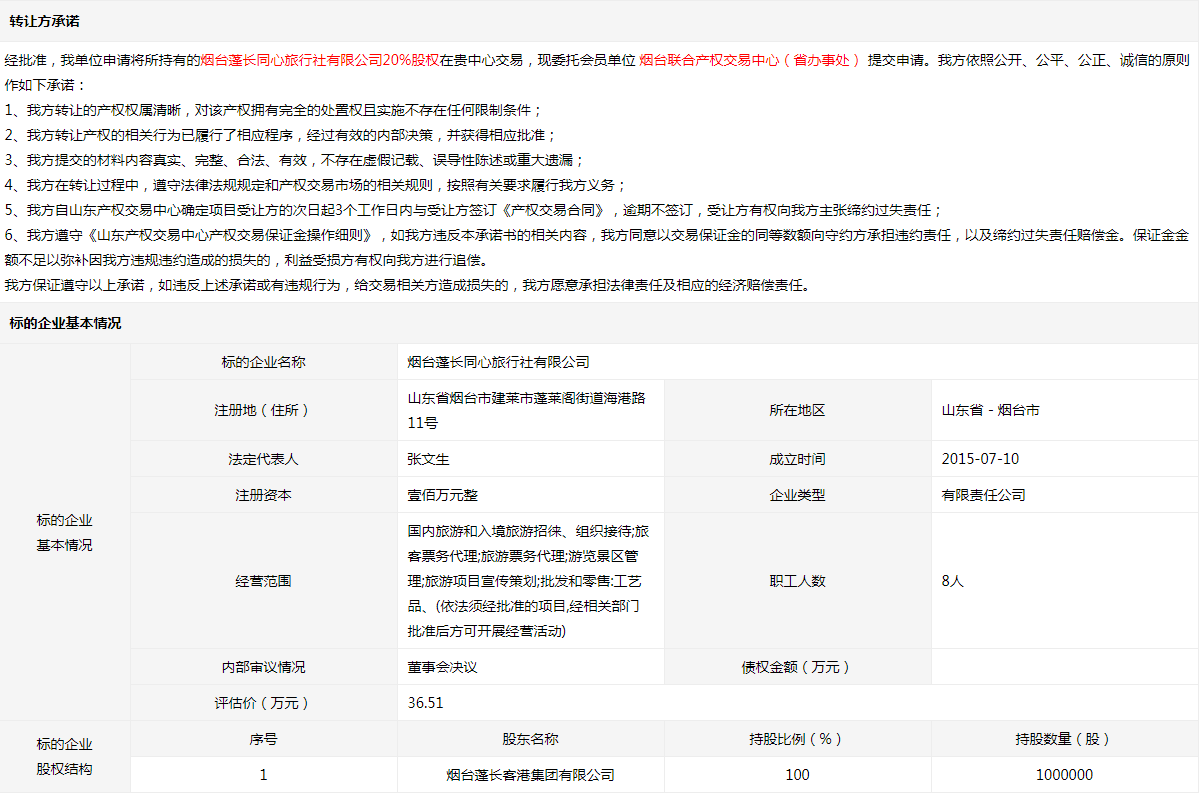Click the 成立时间 label cell
1200x793 pixels.
798,459
